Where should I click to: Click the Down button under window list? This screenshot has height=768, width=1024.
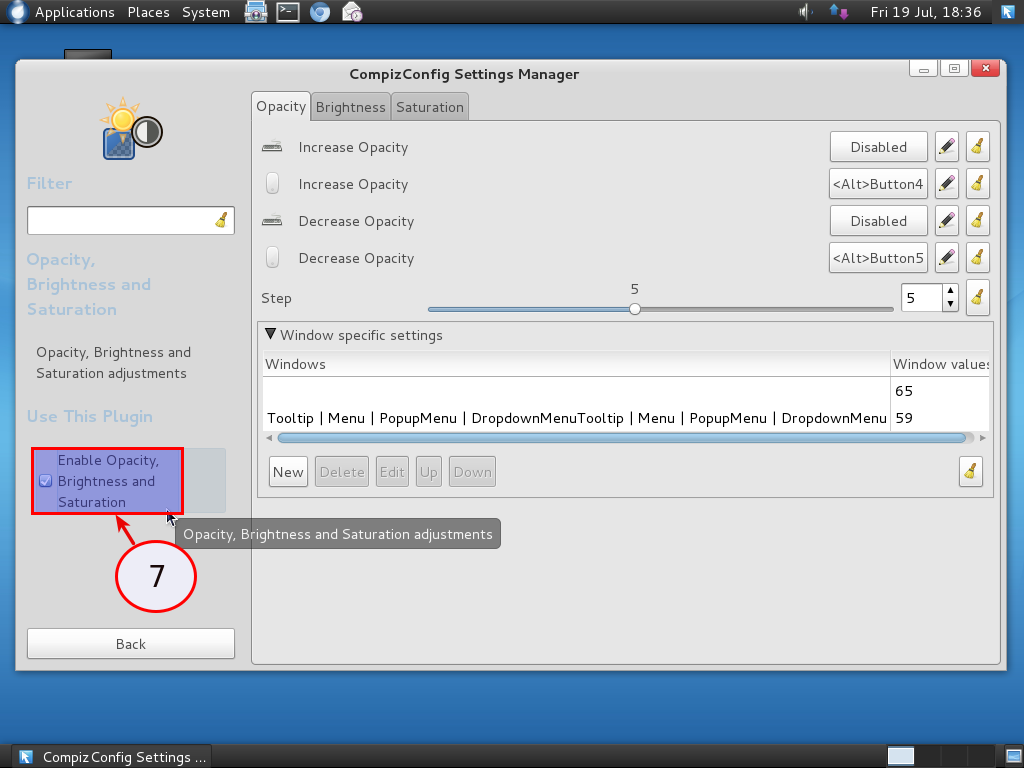tap(472, 472)
